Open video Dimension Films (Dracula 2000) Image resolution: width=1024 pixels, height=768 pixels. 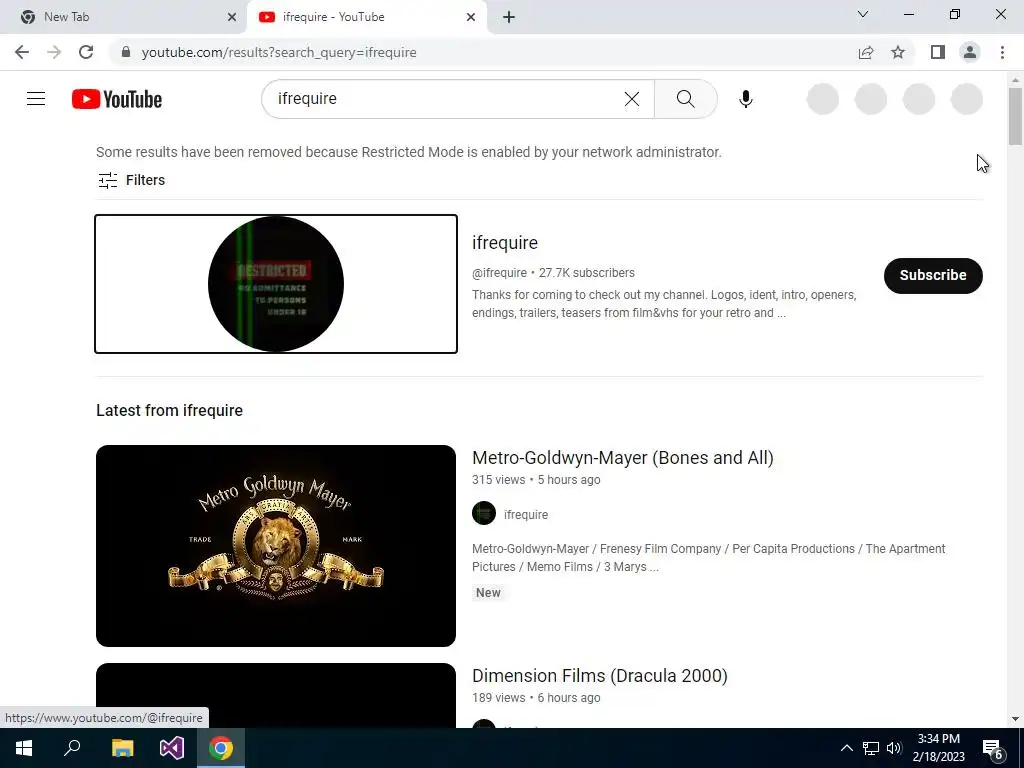pos(600,676)
